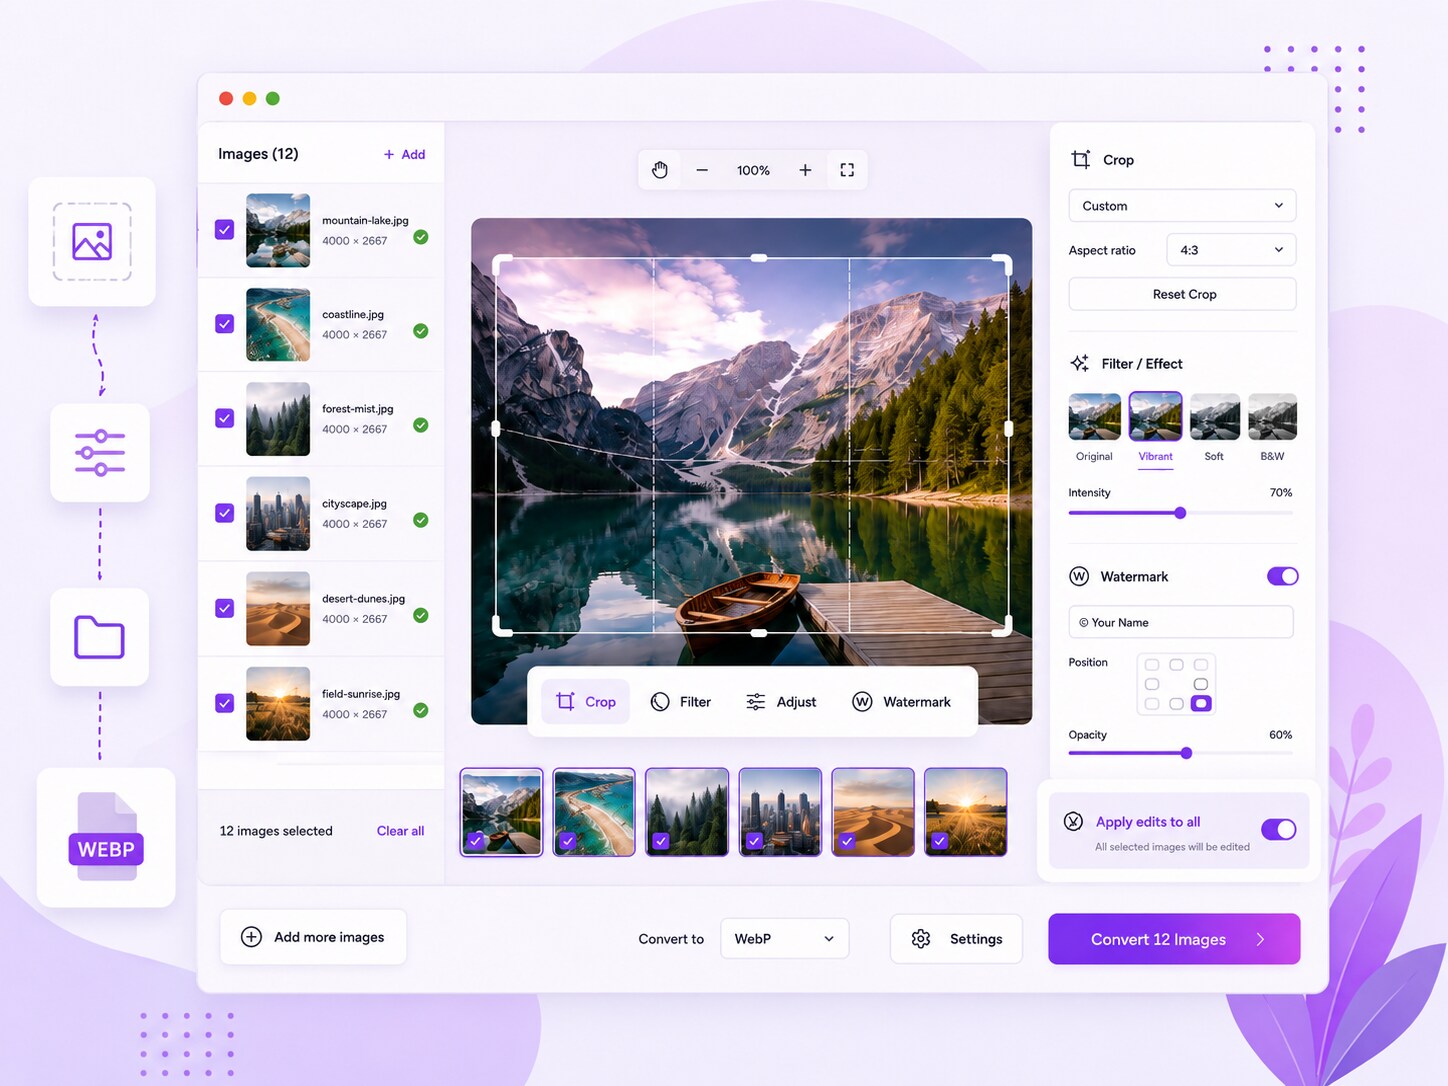Set watermark position to middle-right
Screen dimensions: 1448x1086
click(x=1201, y=684)
